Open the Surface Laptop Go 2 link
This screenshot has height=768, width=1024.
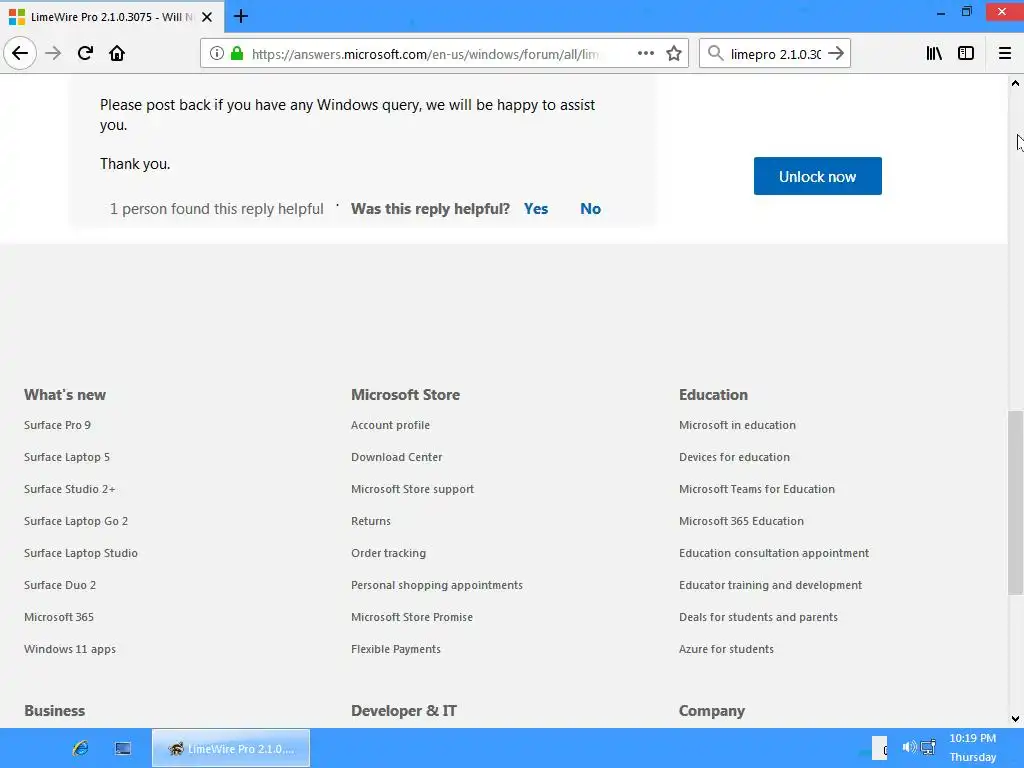point(76,521)
